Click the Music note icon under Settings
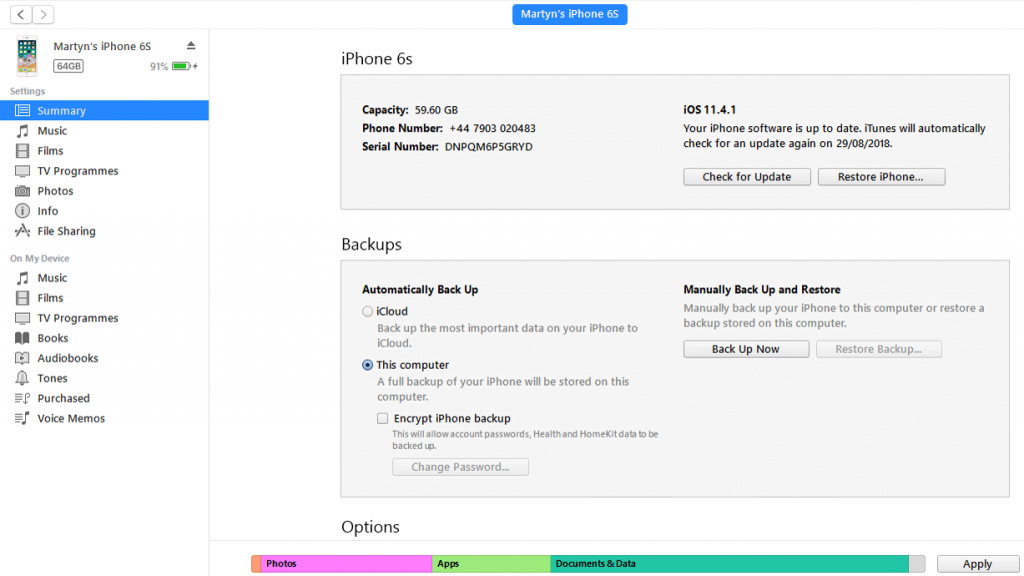 point(22,131)
